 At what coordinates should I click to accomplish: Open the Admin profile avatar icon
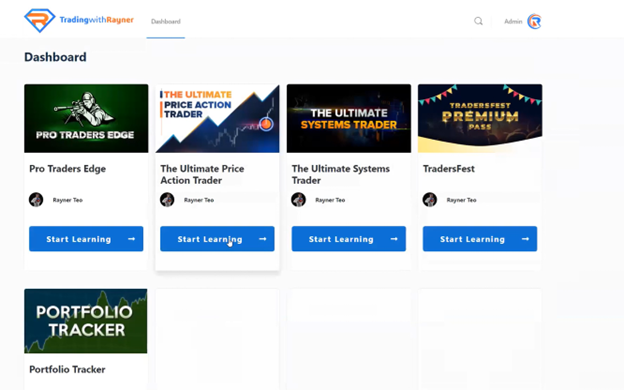[x=534, y=21]
